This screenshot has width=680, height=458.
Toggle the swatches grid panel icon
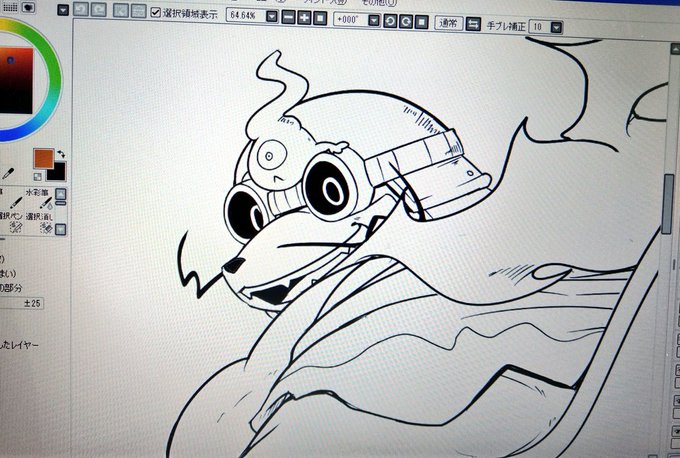coord(10,7)
